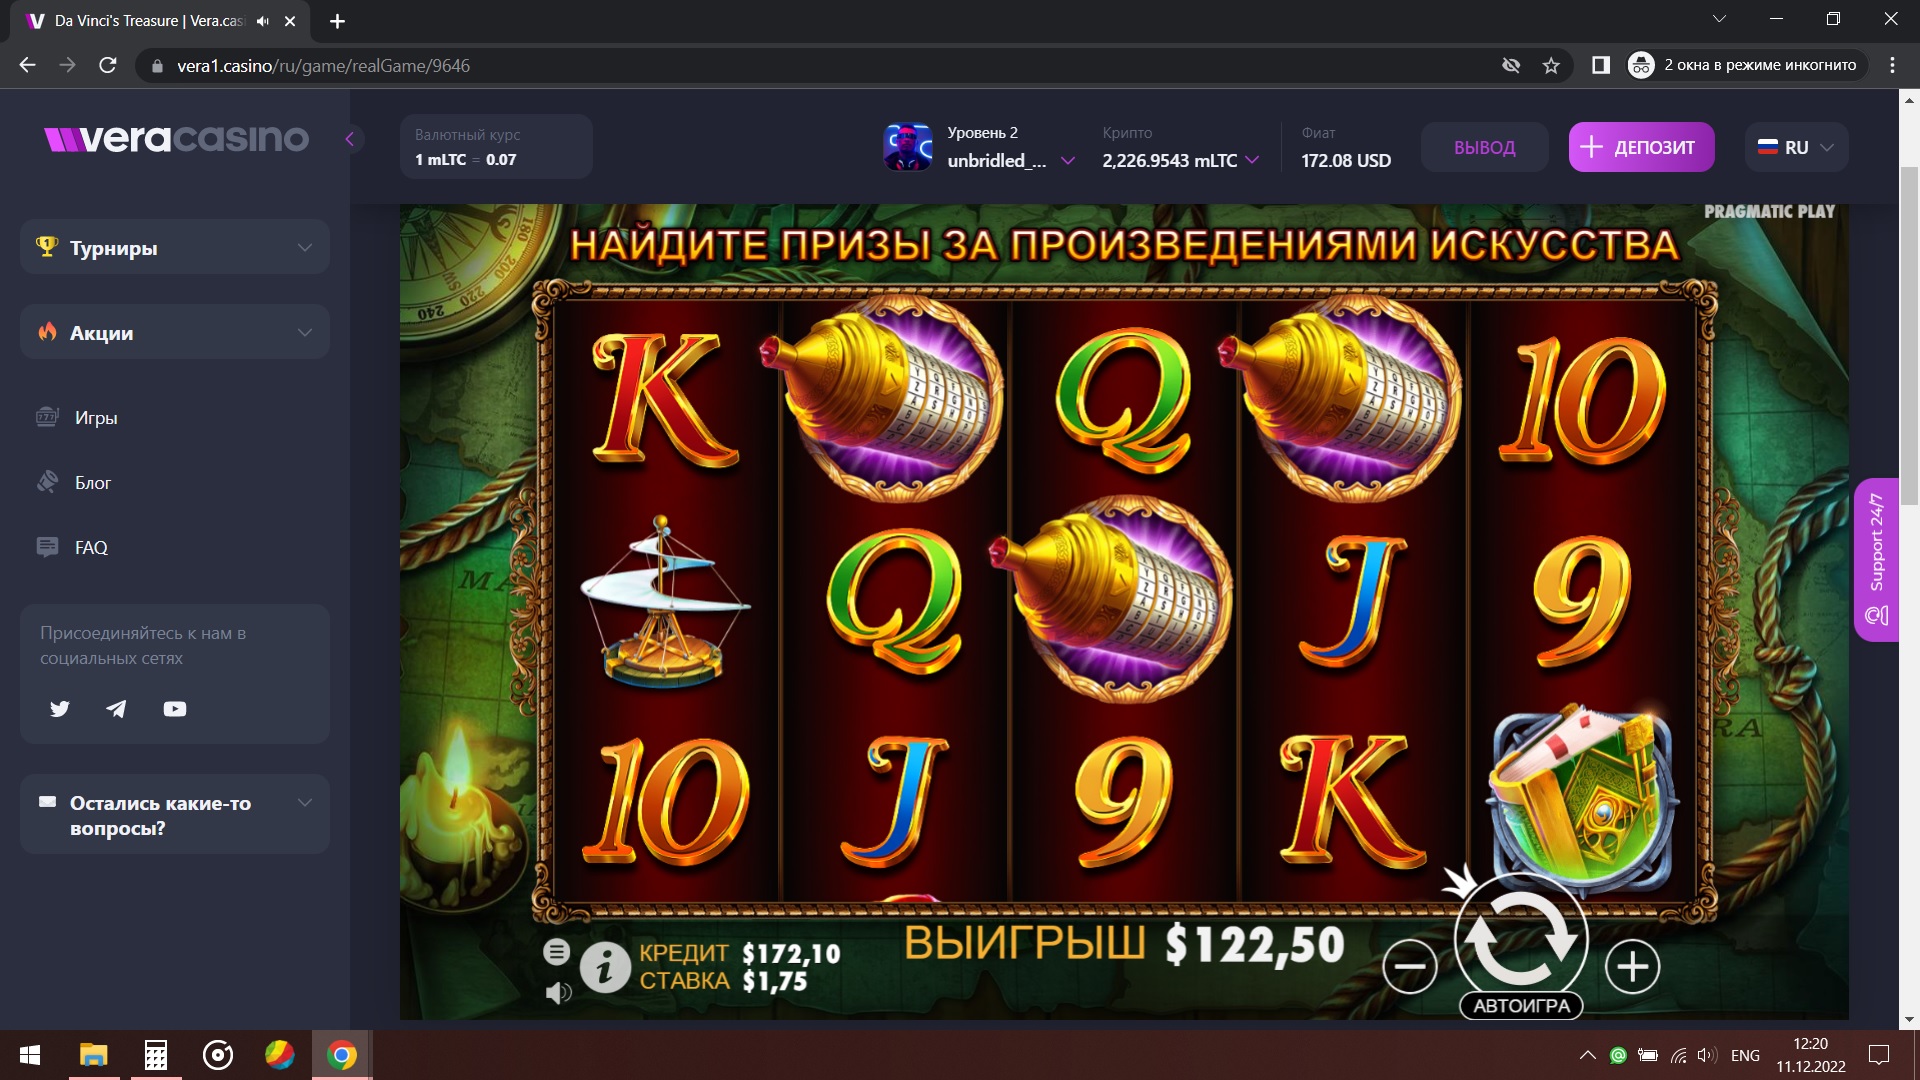Click the ВЫВОД button
This screenshot has width=1920, height=1080.
1484,147
